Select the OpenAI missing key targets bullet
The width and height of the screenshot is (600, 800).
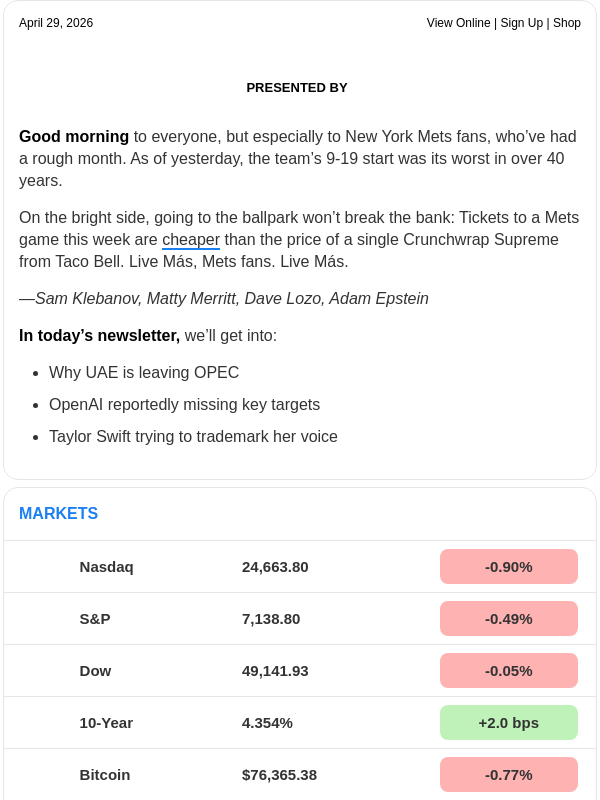184,405
